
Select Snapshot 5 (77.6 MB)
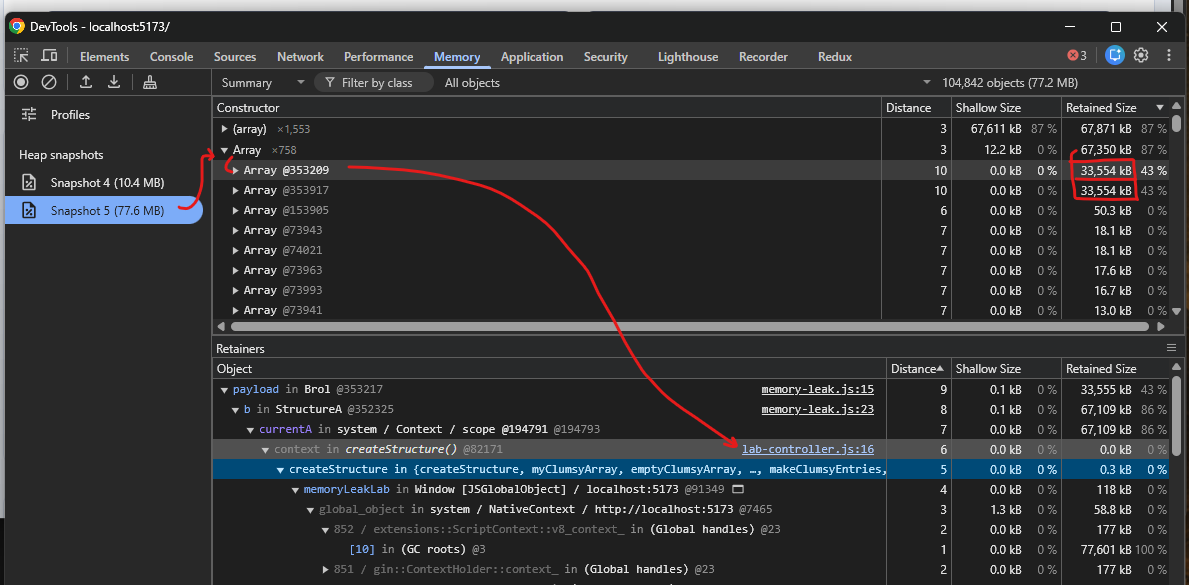point(104,210)
